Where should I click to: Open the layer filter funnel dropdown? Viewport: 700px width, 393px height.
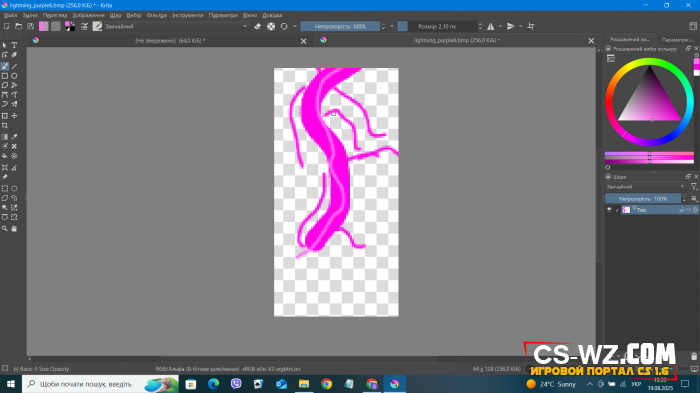[694, 187]
